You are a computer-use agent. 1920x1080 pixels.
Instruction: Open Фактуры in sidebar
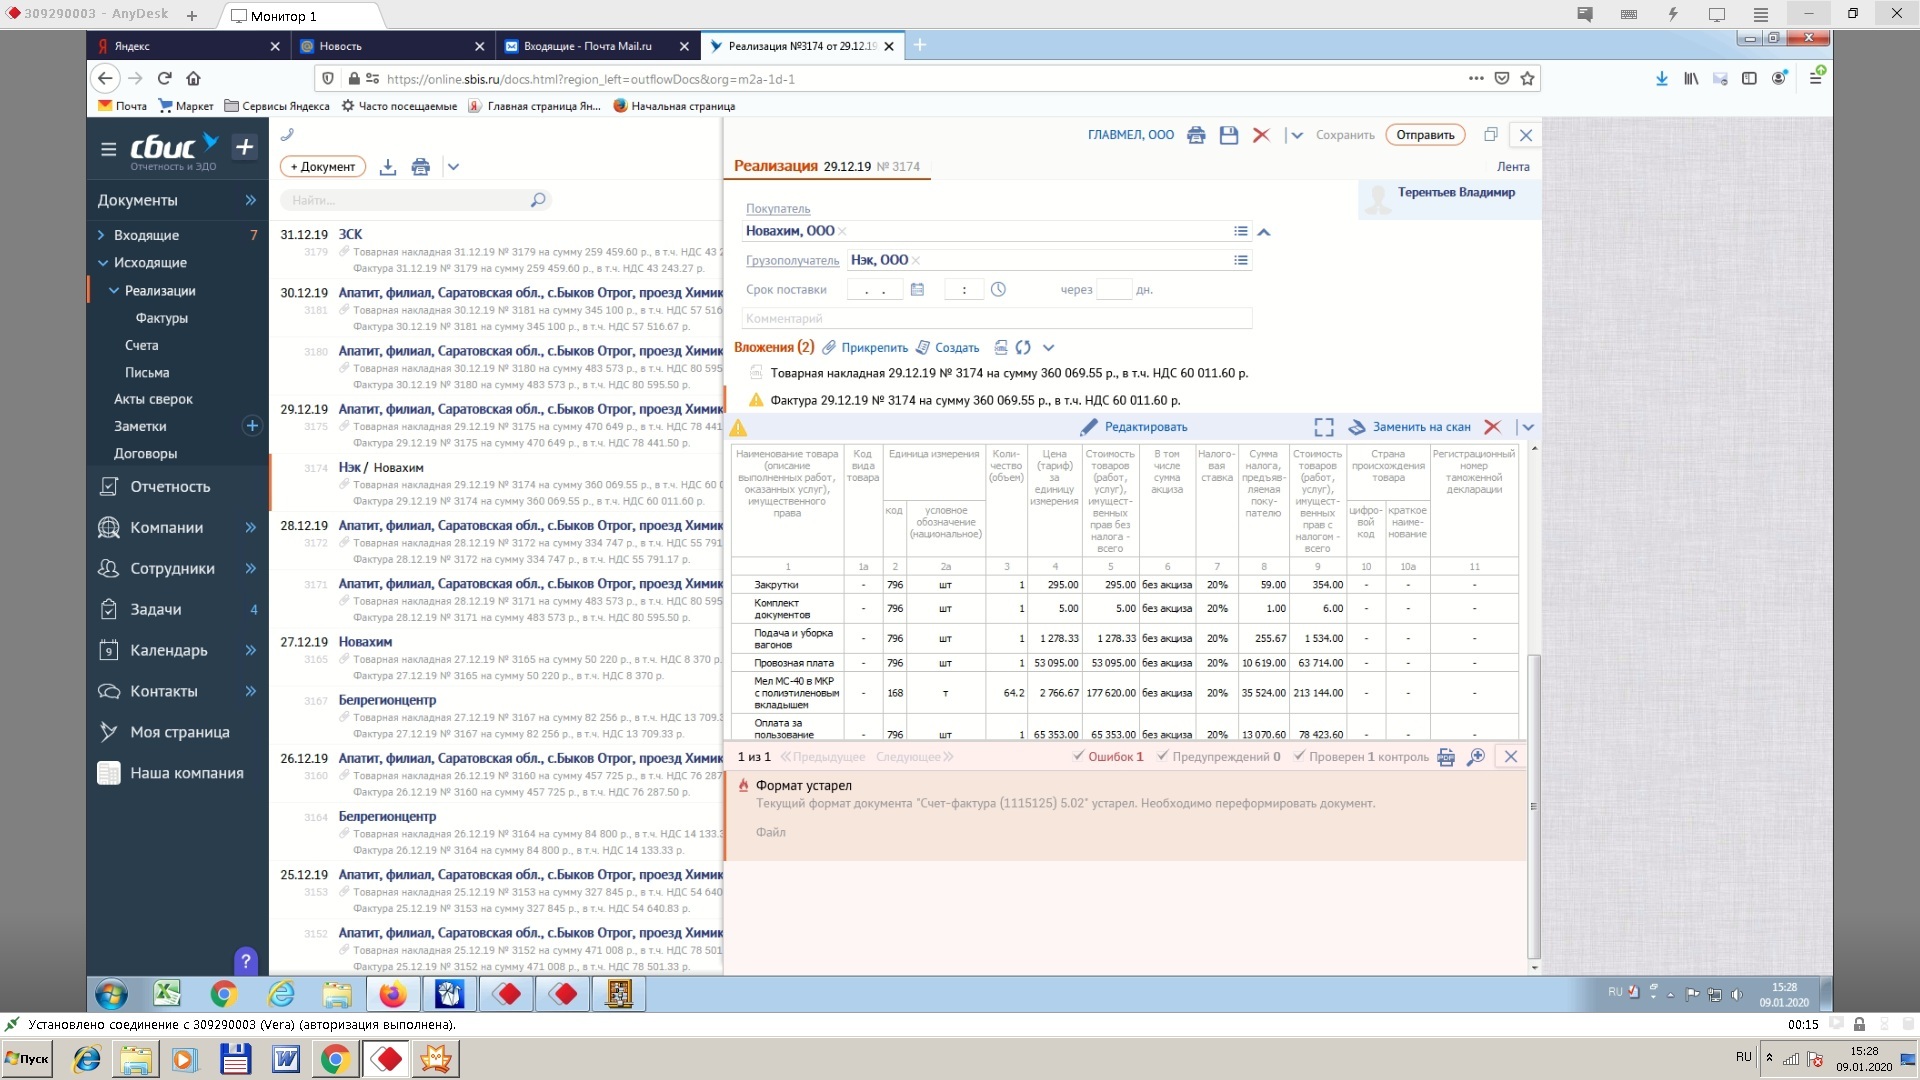pyautogui.click(x=162, y=318)
